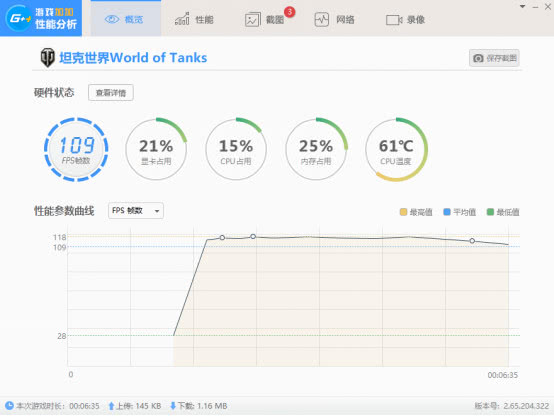Viewport: 554px width, 416px height.
Task: Close the performance analysis window
Action: pos(548,7)
